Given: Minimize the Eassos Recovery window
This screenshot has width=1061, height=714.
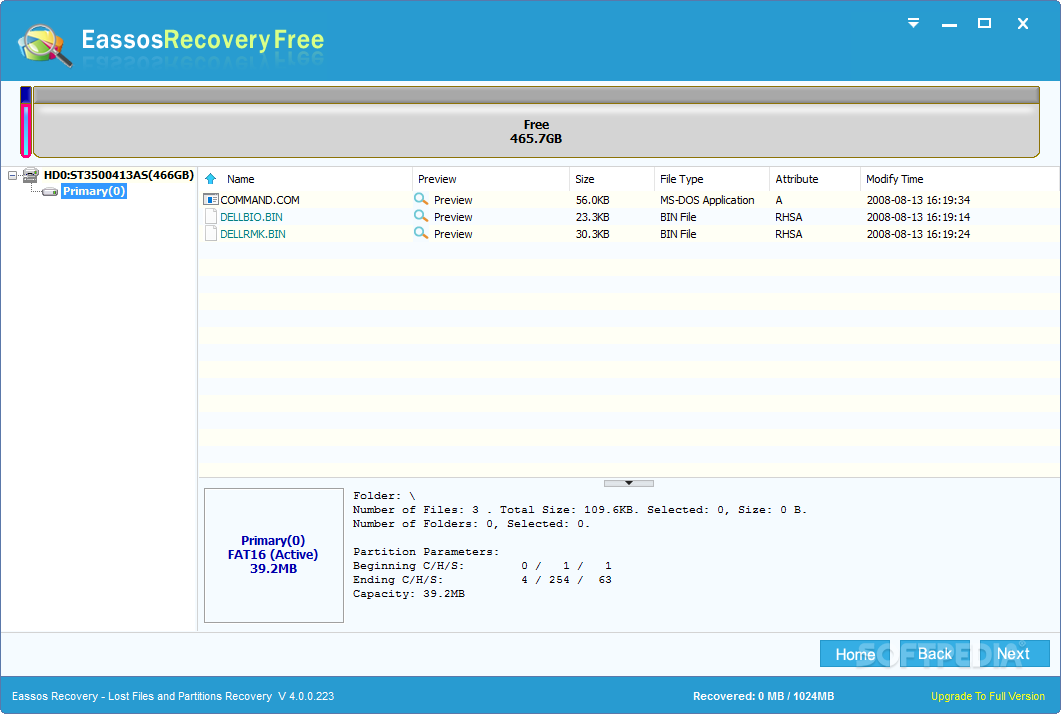Looking at the screenshot, I should [x=949, y=24].
